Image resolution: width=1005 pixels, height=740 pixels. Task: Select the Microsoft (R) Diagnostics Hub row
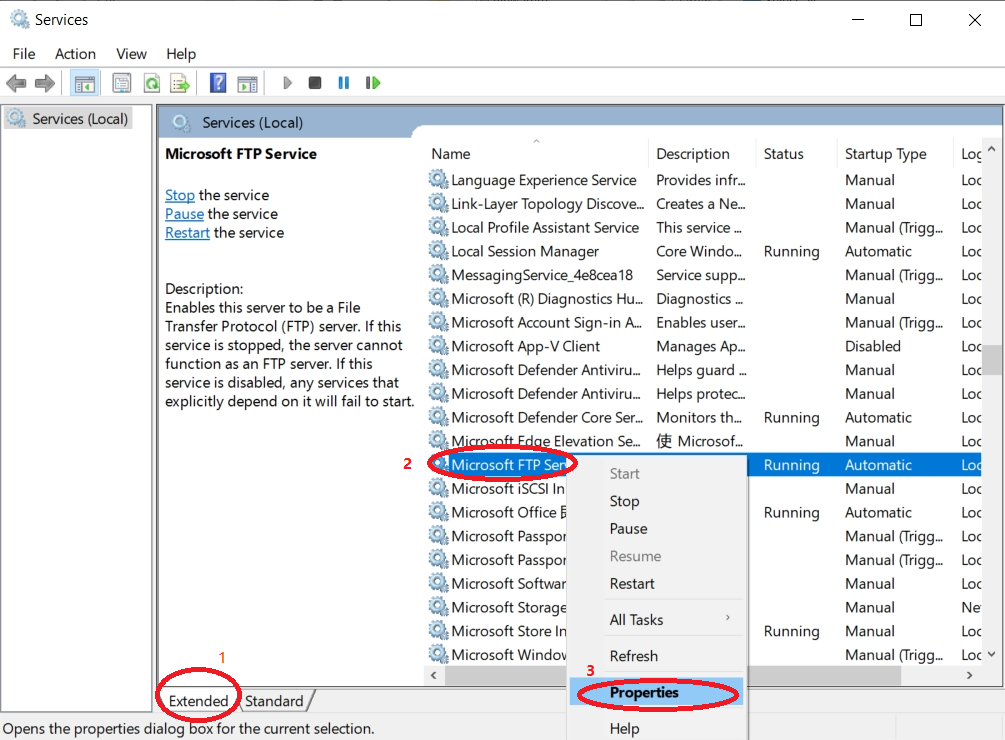704,298
